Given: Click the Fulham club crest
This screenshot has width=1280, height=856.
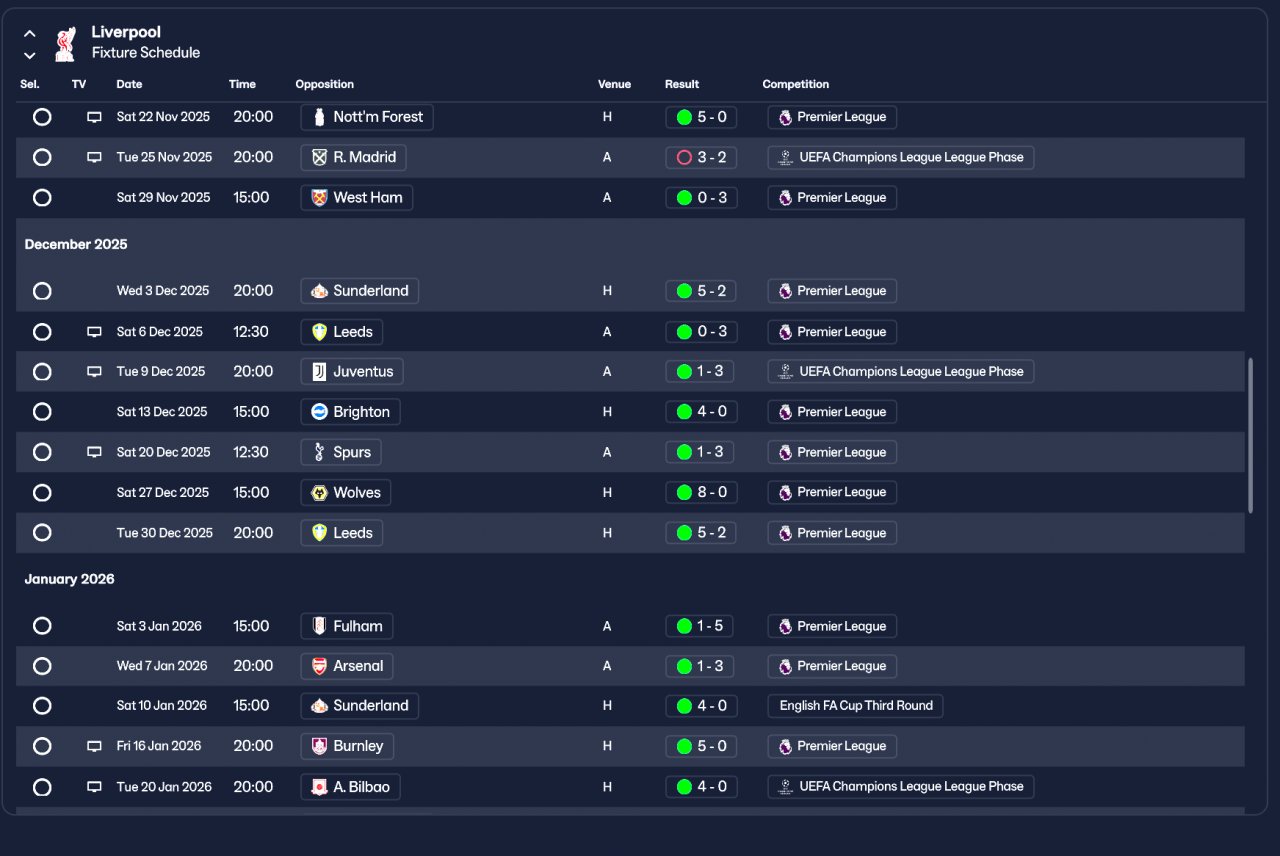Looking at the screenshot, I should pos(319,626).
